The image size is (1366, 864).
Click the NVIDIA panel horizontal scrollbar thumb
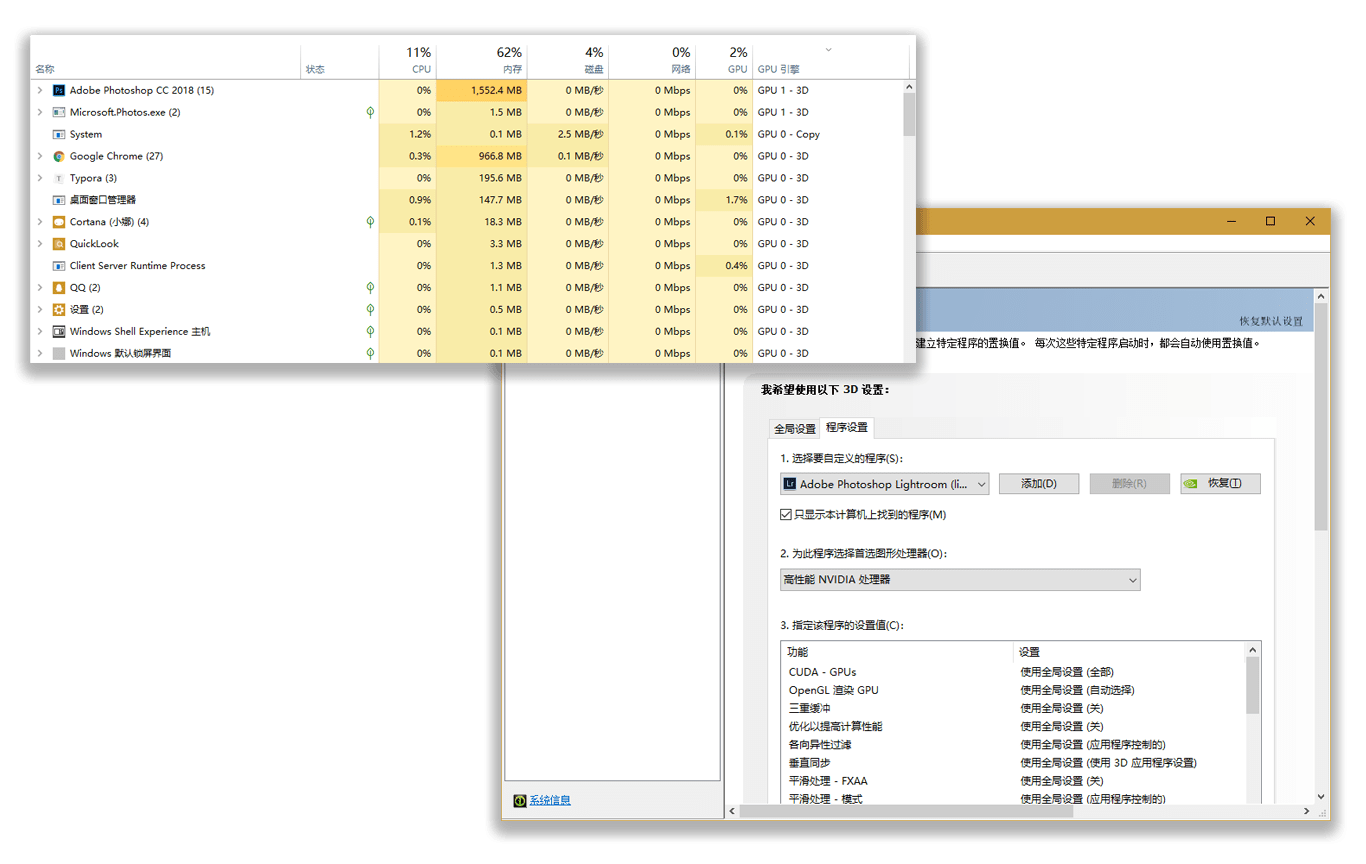tap(906, 811)
